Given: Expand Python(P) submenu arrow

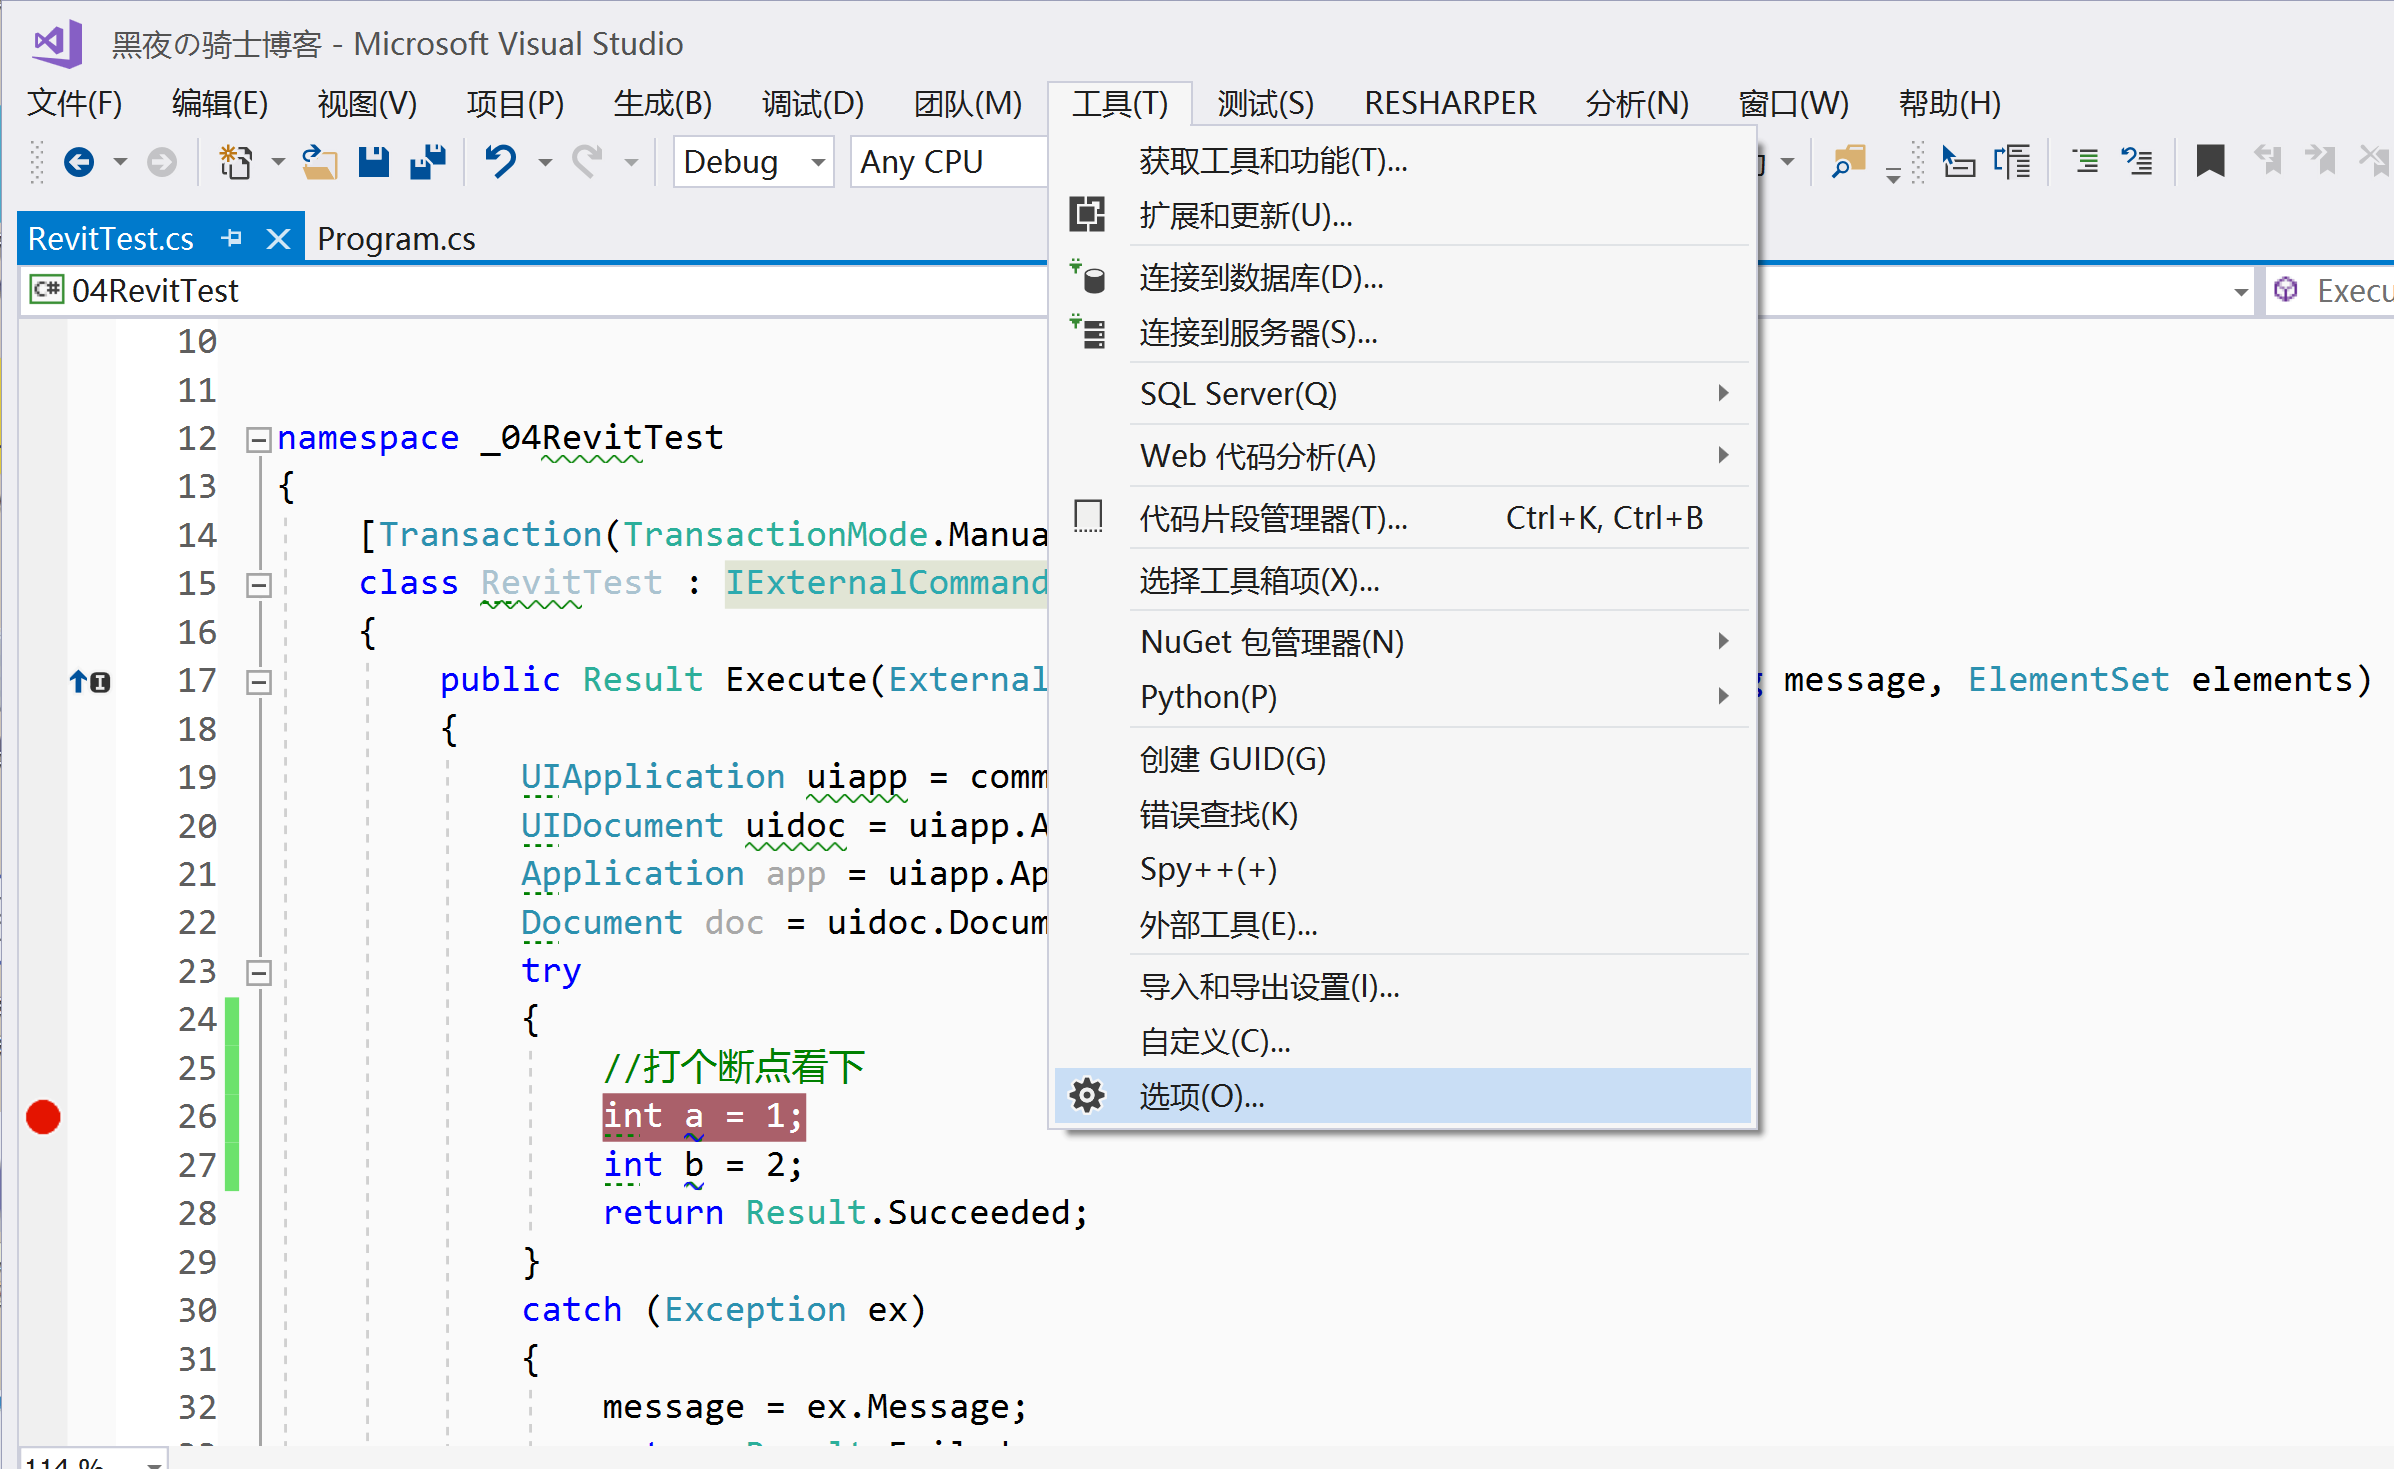Looking at the screenshot, I should [x=1724, y=694].
